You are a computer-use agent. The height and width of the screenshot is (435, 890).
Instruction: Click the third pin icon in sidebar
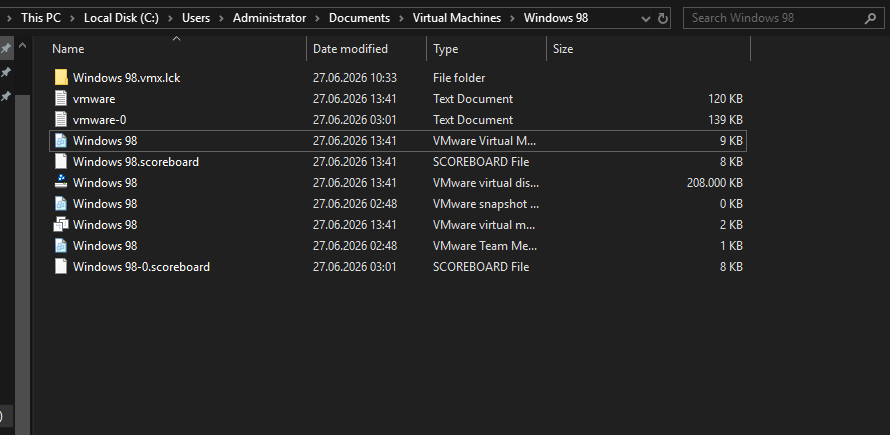6,95
